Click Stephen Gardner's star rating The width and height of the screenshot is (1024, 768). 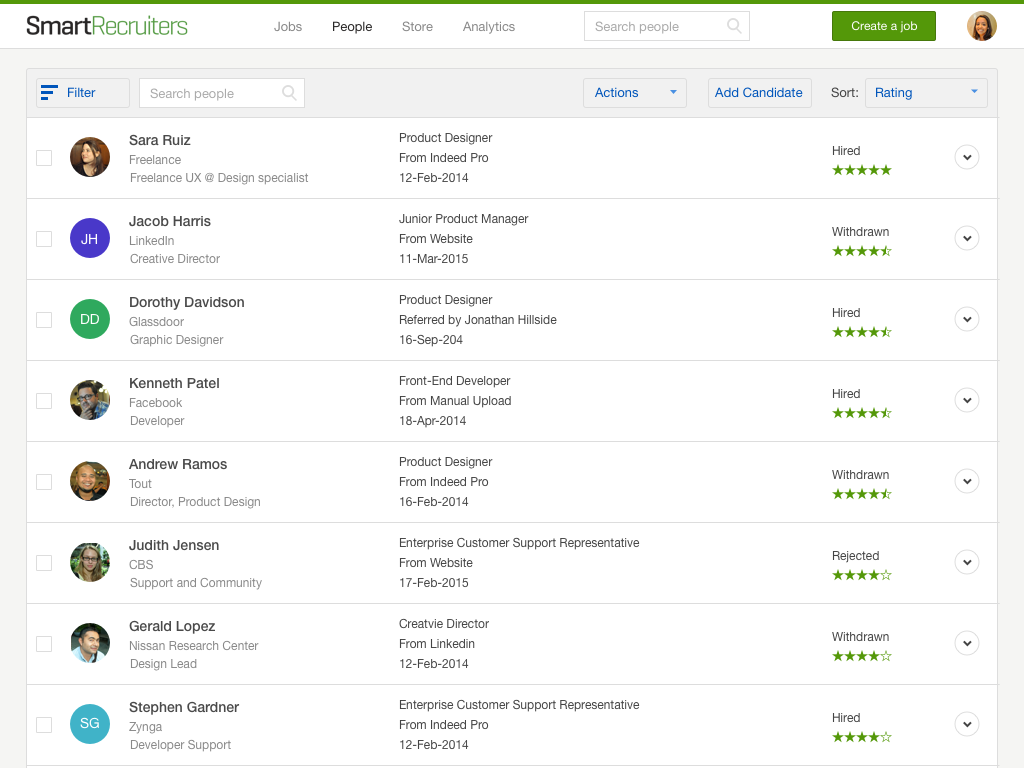[x=861, y=737]
